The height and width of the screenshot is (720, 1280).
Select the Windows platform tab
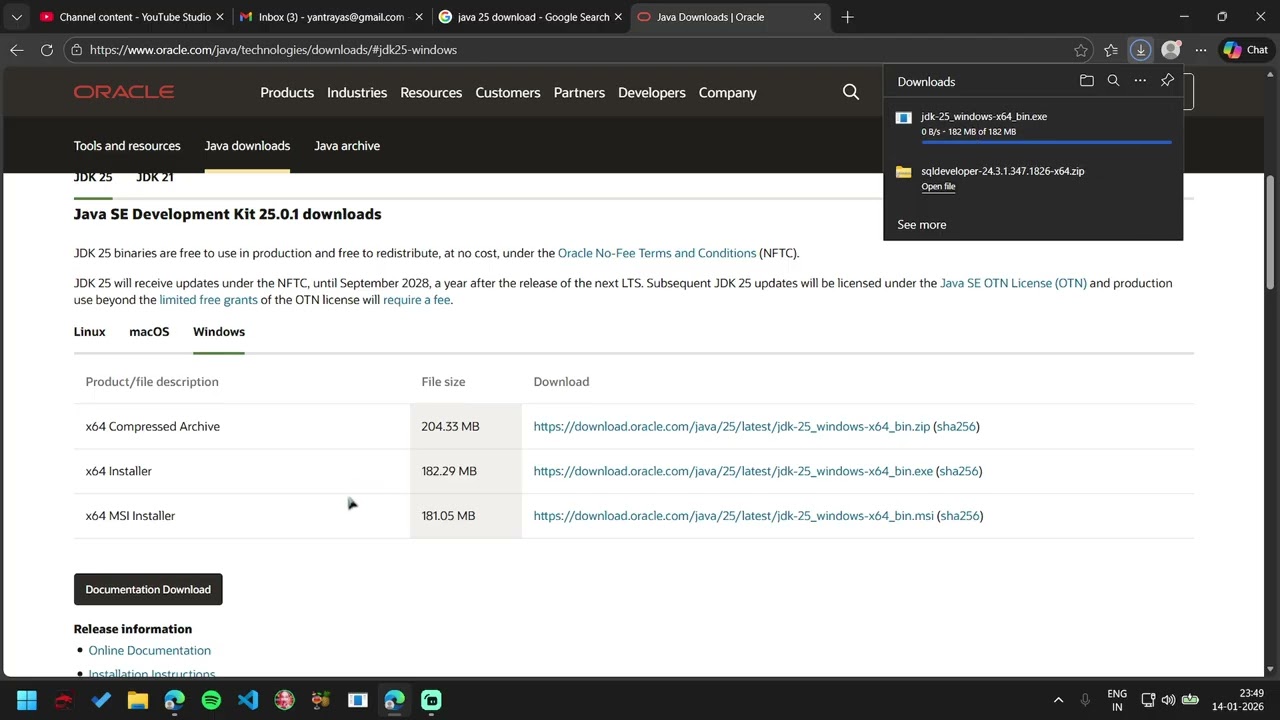click(219, 332)
